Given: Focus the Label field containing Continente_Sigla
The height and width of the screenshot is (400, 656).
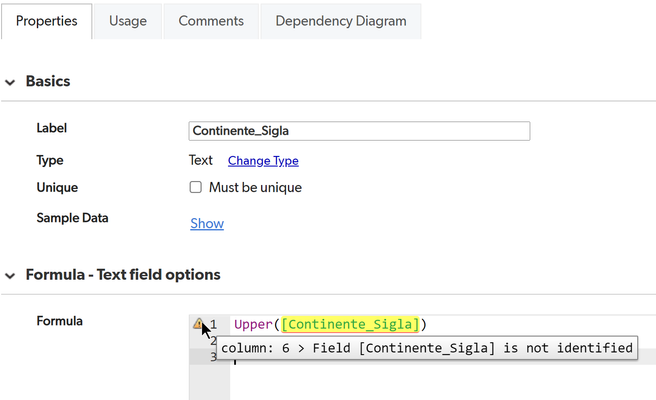Looking at the screenshot, I should click(359, 131).
